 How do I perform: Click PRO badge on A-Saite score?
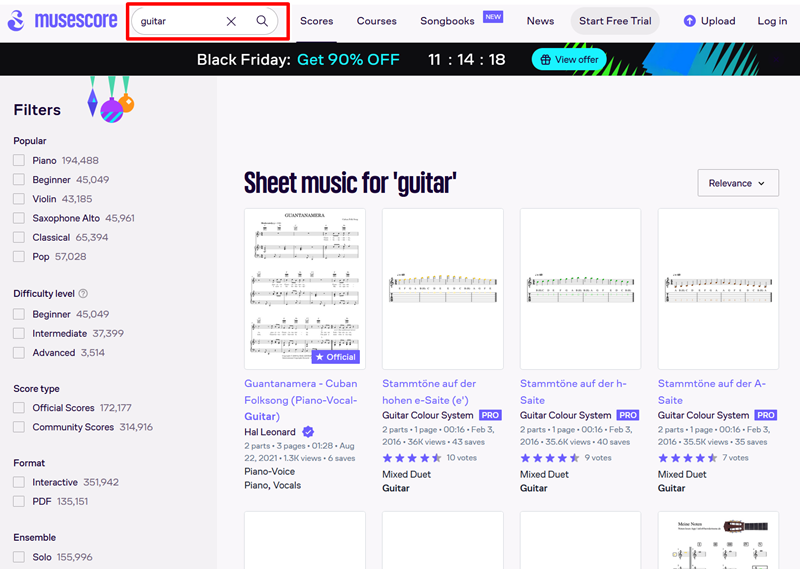pos(766,415)
